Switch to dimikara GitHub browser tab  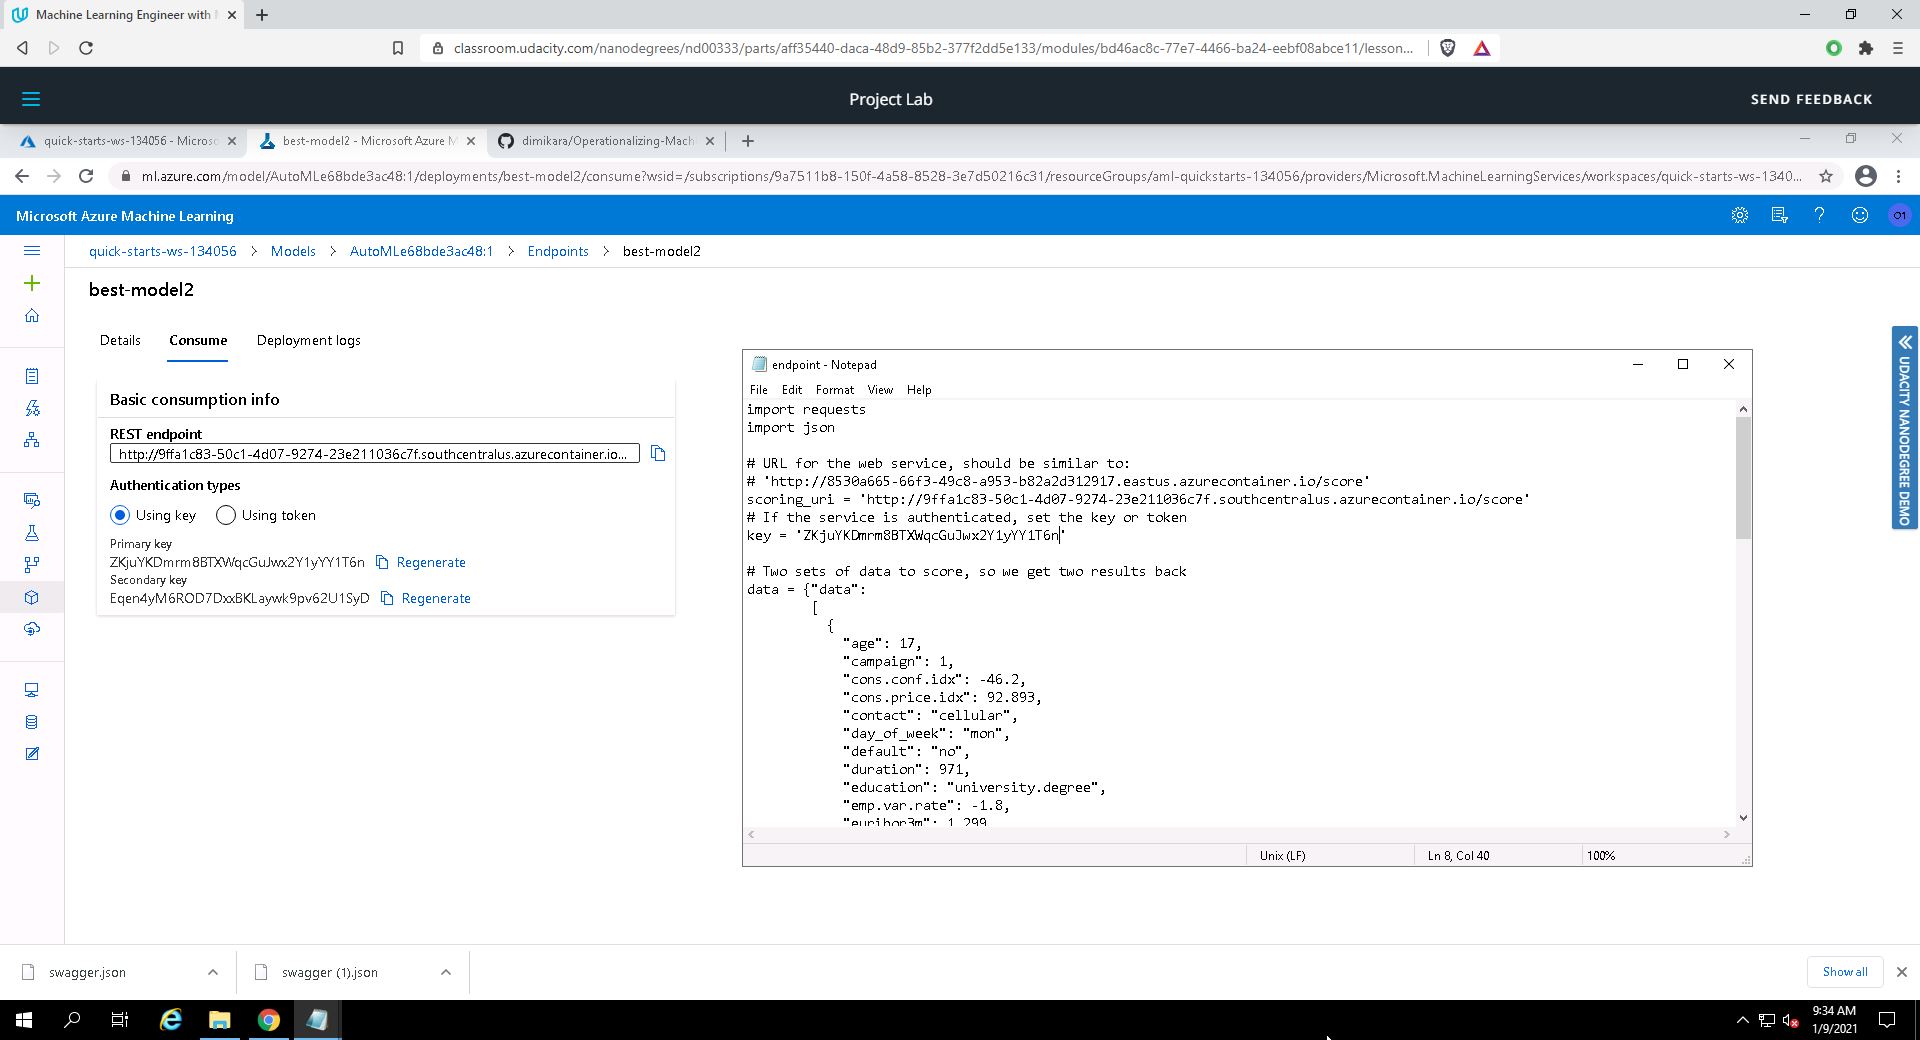tap(607, 141)
